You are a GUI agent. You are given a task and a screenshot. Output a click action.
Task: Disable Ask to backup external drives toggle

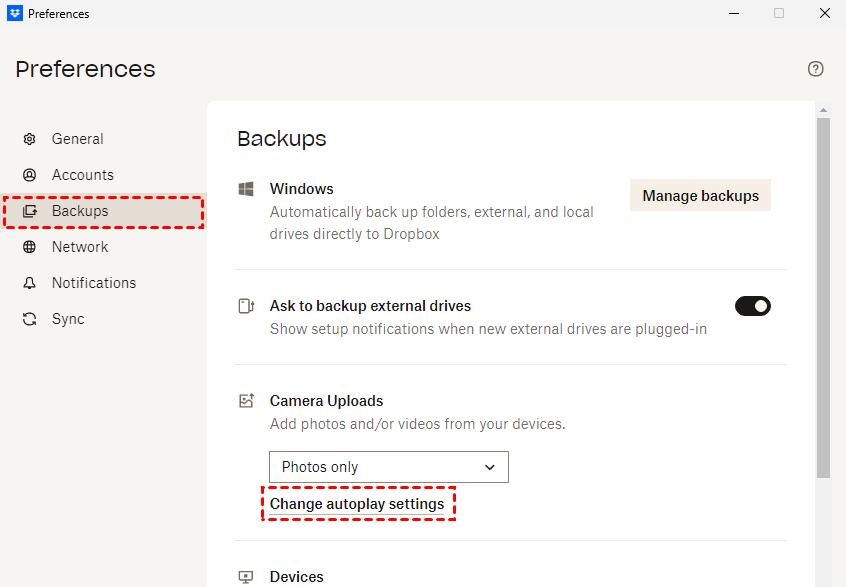pos(753,306)
